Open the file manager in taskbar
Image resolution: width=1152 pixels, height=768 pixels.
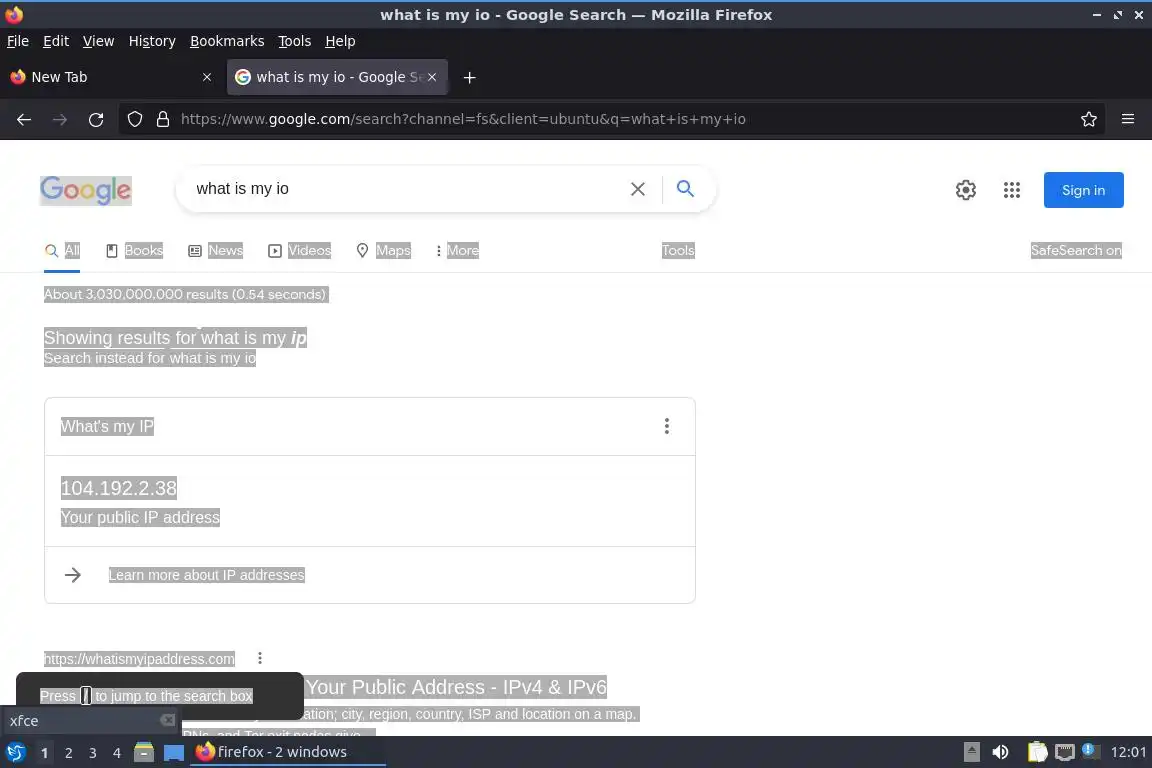click(144, 752)
